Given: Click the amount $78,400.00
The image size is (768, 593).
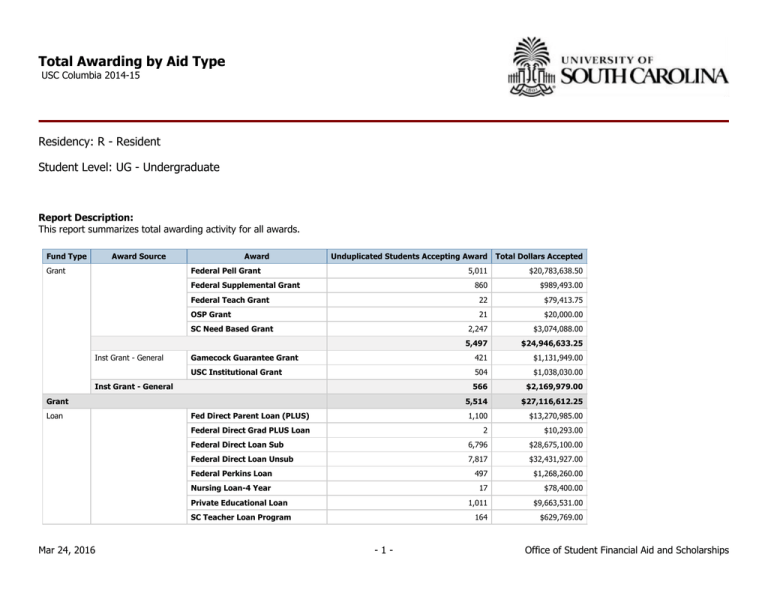Looking at the screenshot, I should [563, 488].
